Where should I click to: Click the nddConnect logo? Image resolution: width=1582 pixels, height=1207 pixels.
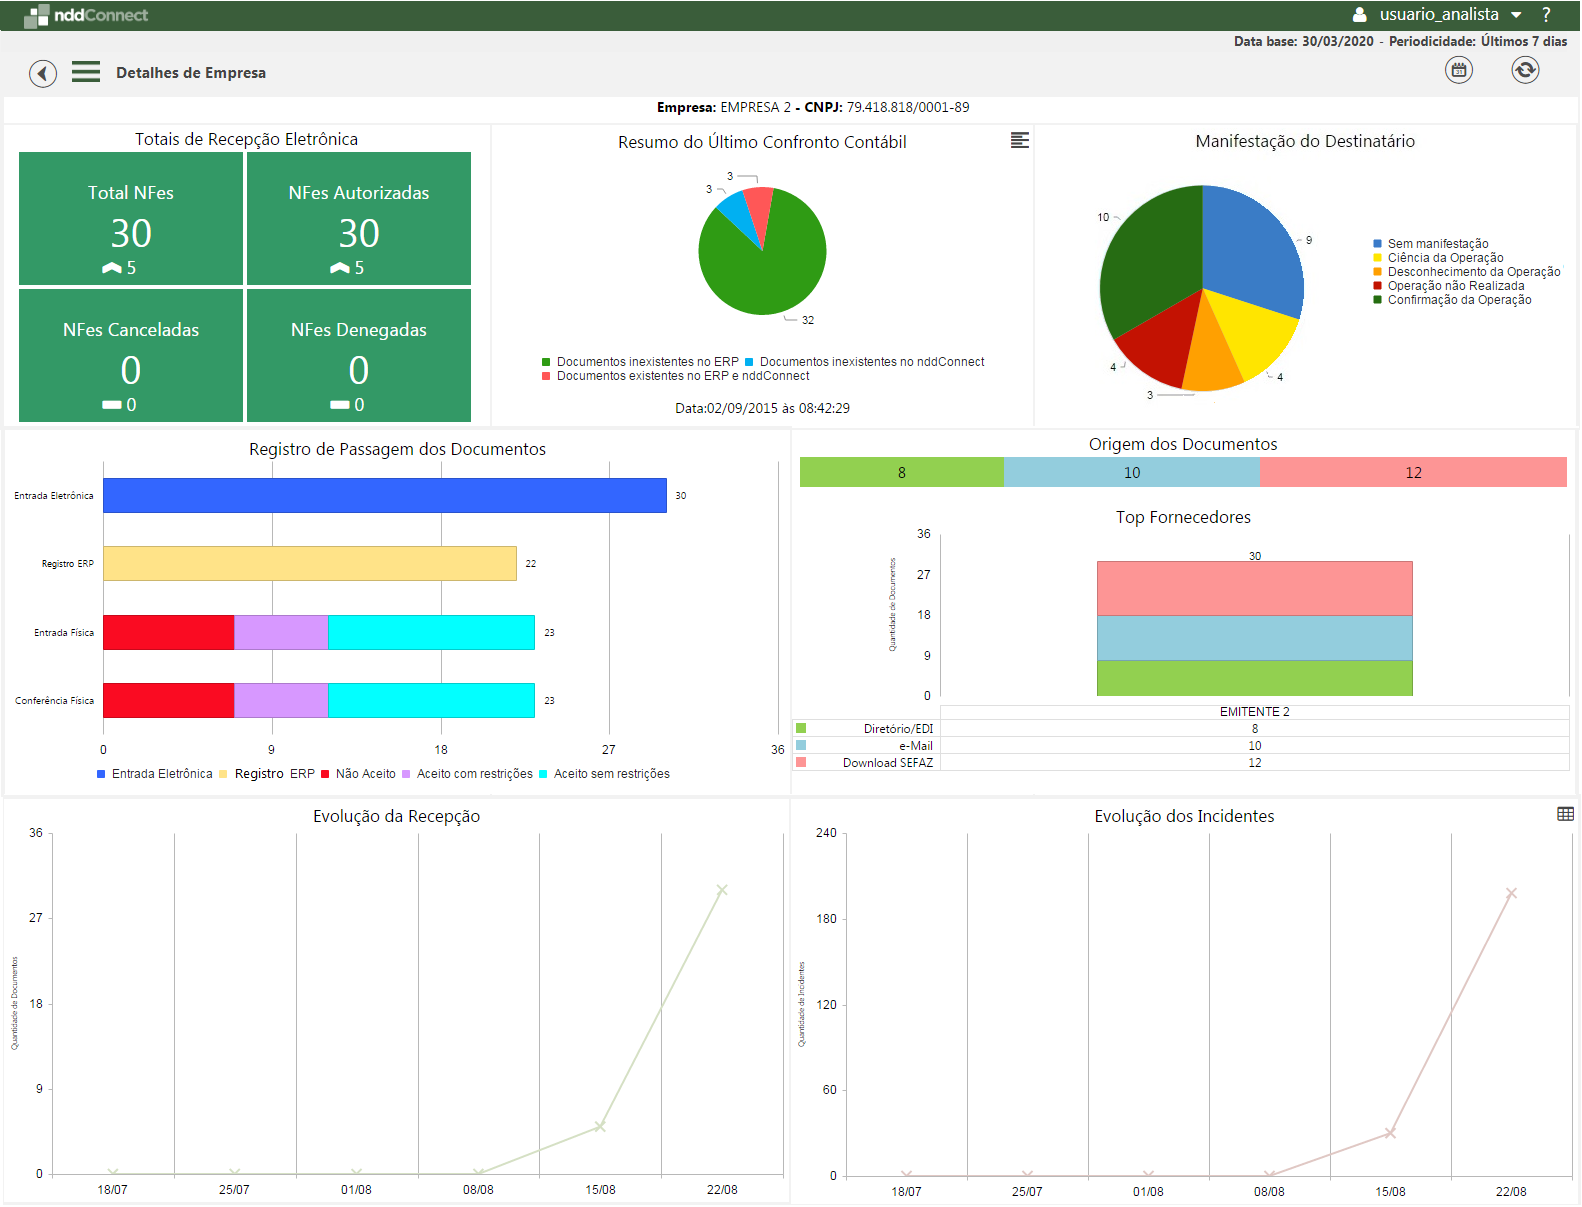[x=86, y=15]
